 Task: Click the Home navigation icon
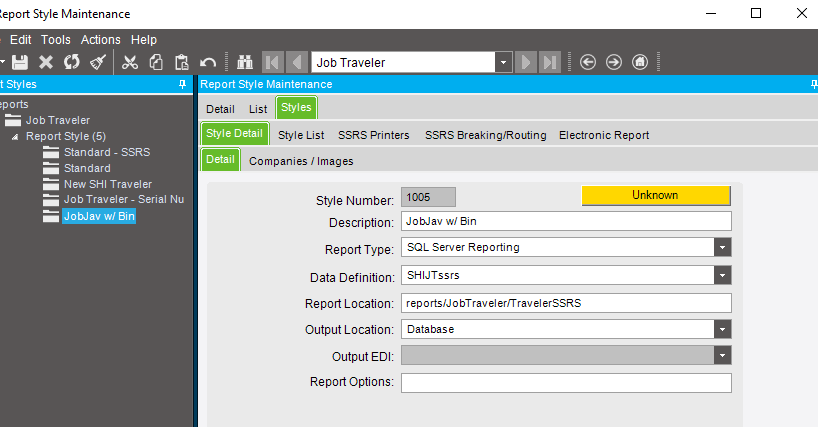pos(640,62)
